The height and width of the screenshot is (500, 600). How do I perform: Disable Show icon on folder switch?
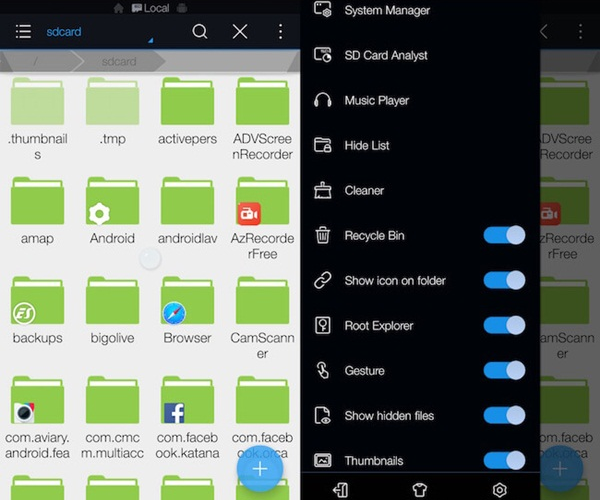pyautogui.click(x=504, y=280)
